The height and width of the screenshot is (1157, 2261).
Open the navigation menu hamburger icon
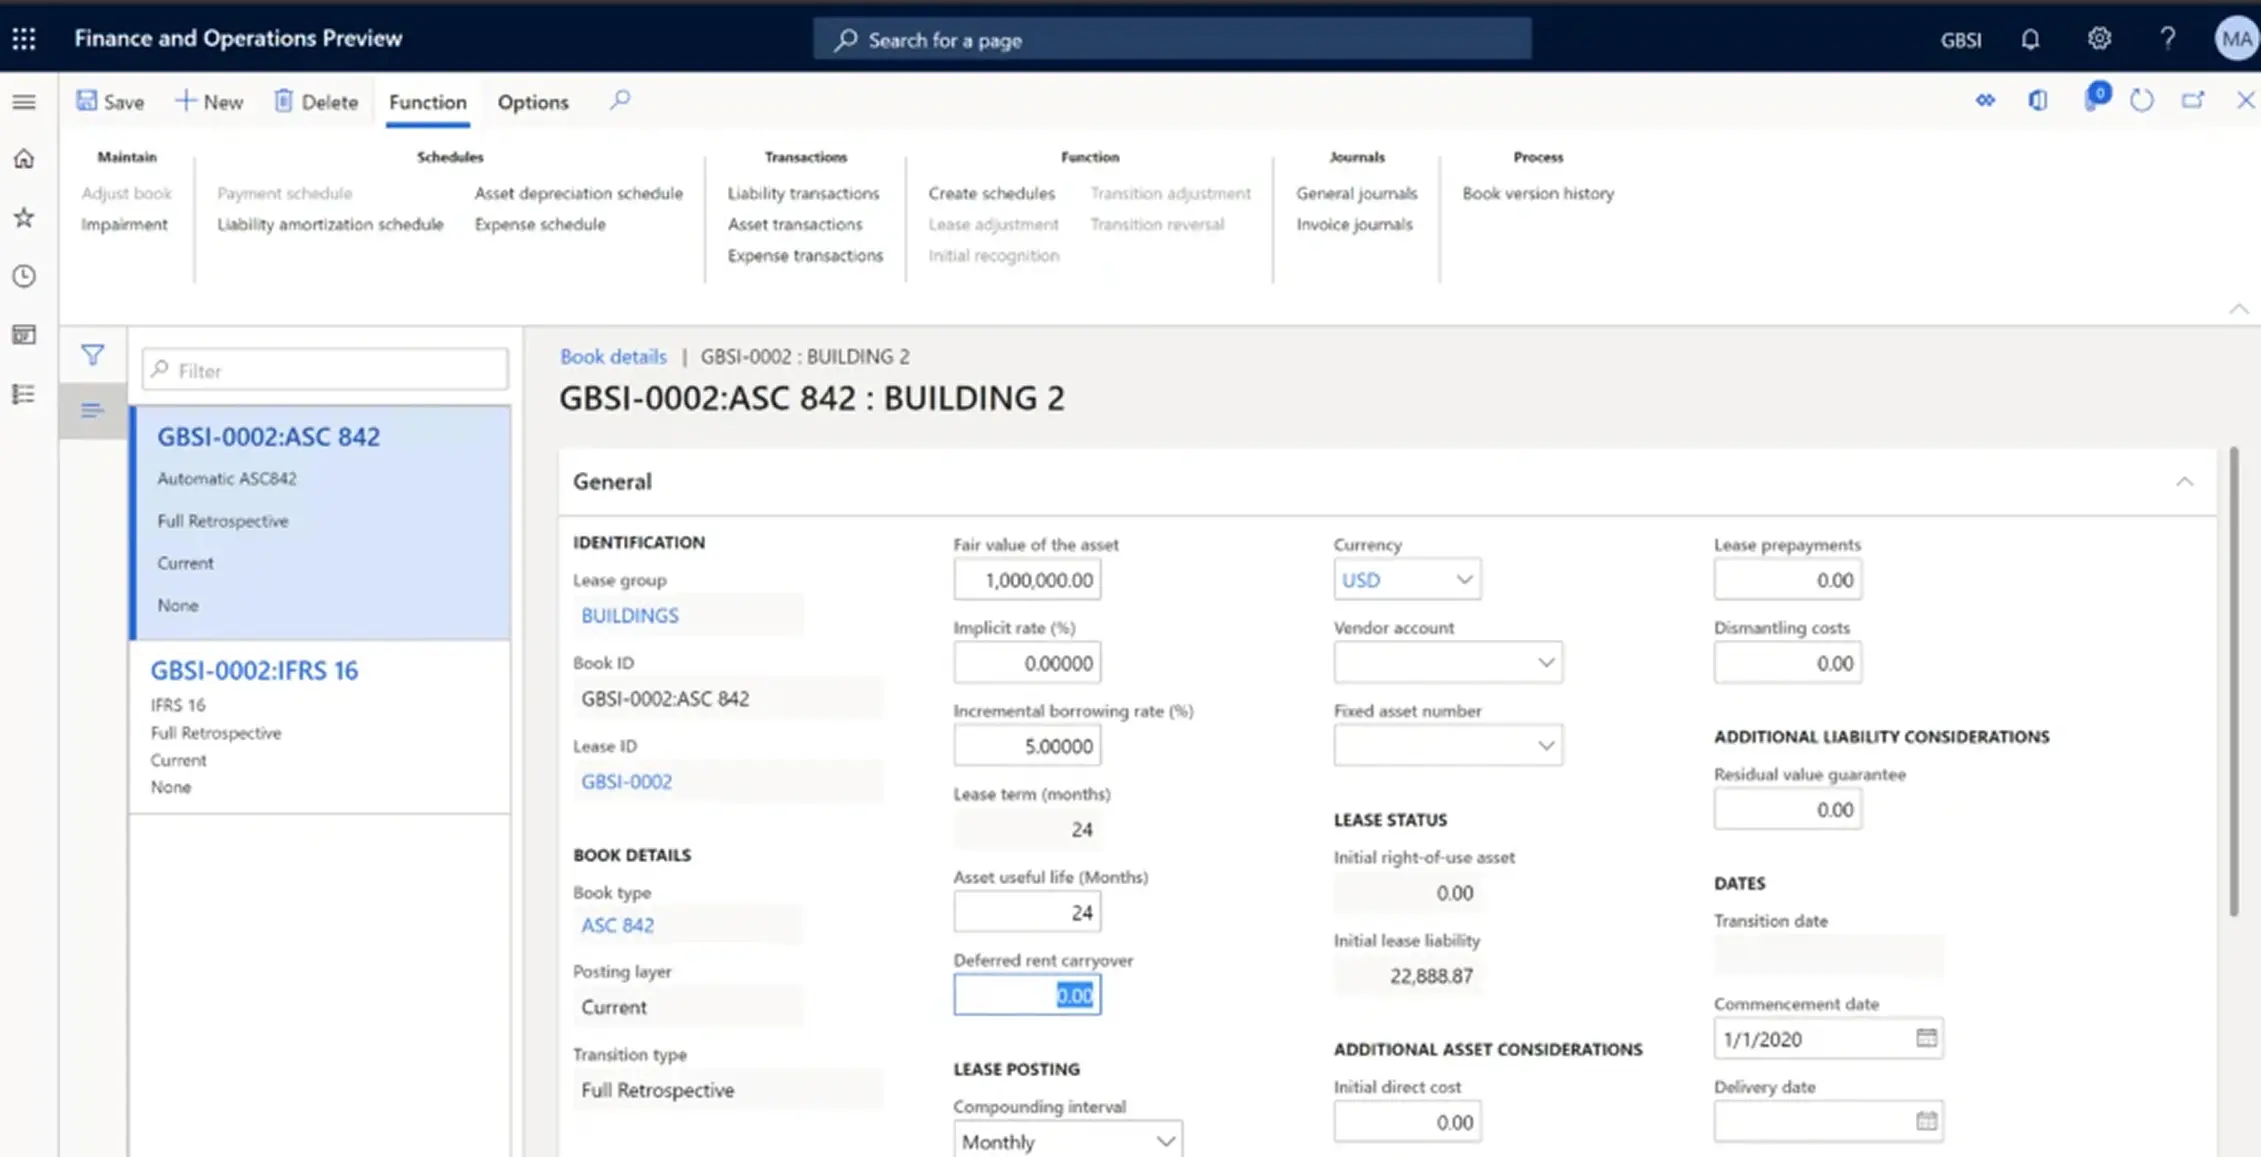pos(23,101)
